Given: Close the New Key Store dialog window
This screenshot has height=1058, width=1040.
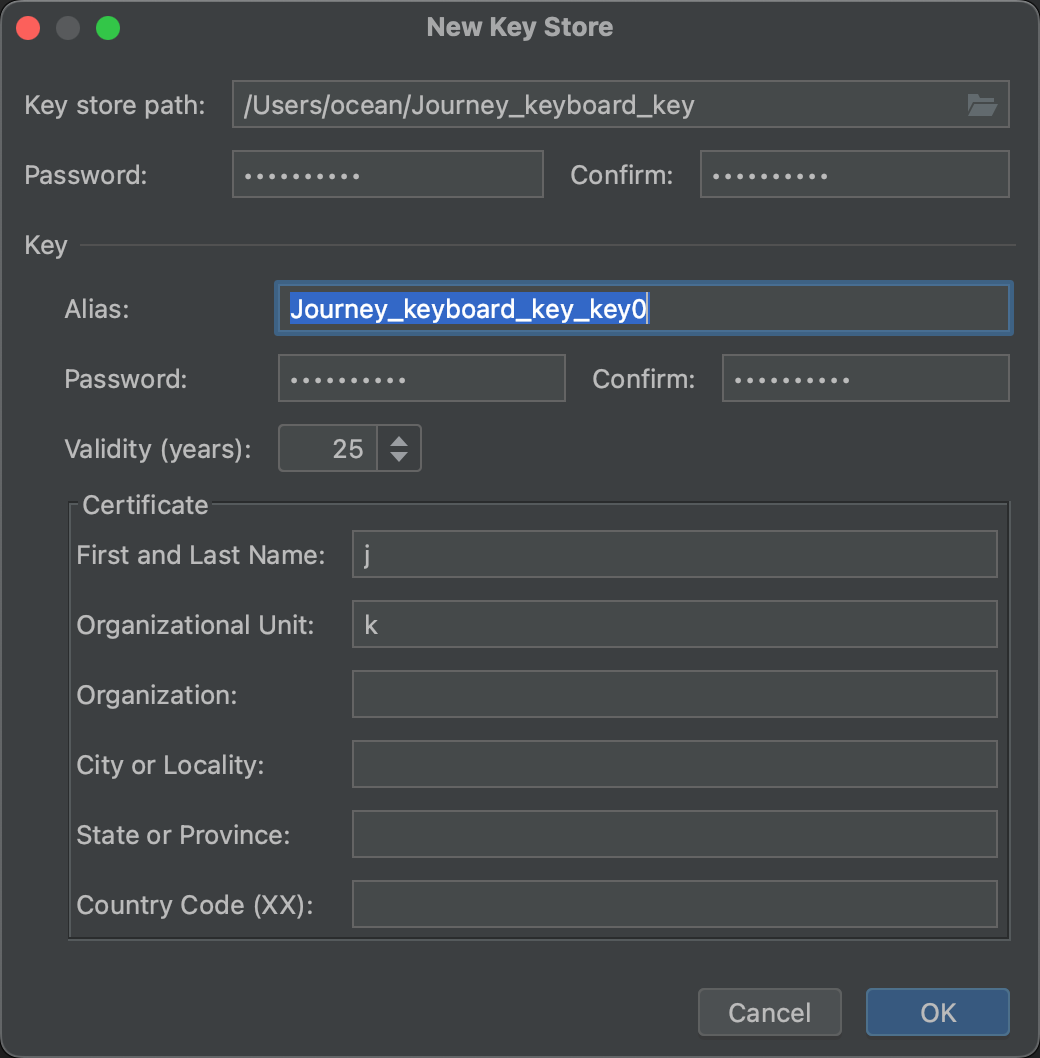Looking at the screenshot, I should click(28, 28).
